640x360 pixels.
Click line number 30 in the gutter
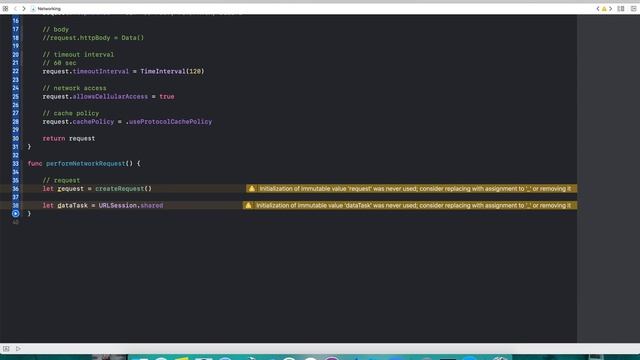pyautogui.click(x=16, y=138)
